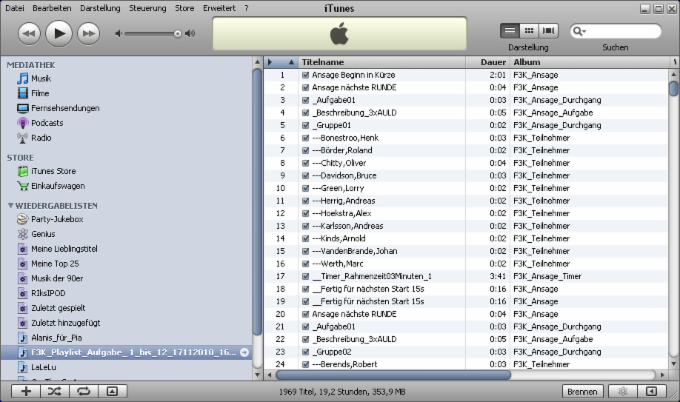Open Einkaufswagen shopping cart

pyautogui.click(x=58, y=186)
